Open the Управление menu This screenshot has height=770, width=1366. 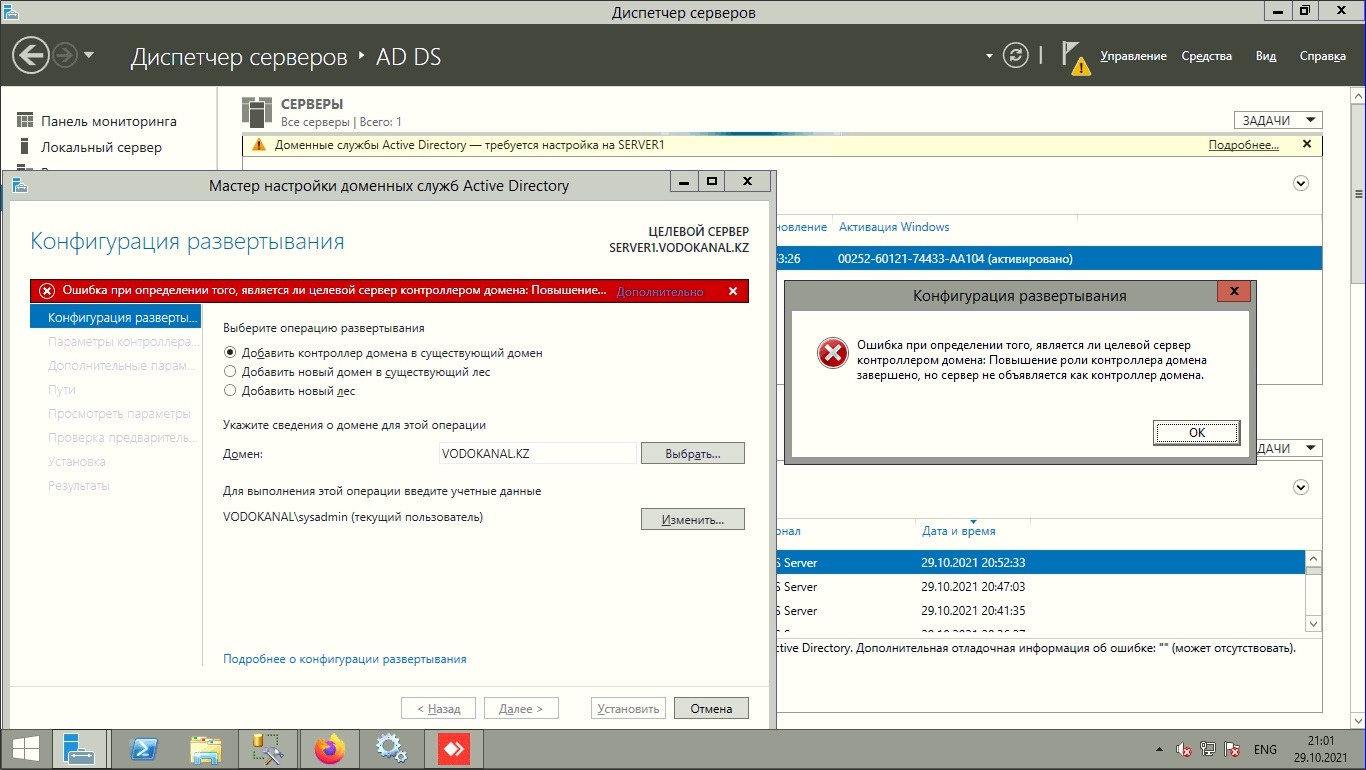coord(1133,56)
